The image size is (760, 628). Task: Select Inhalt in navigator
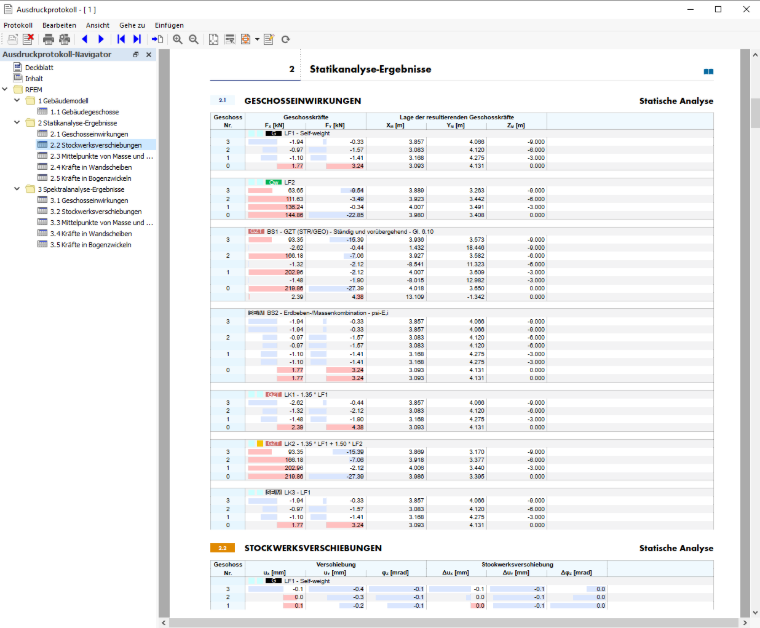click(34, 78)
